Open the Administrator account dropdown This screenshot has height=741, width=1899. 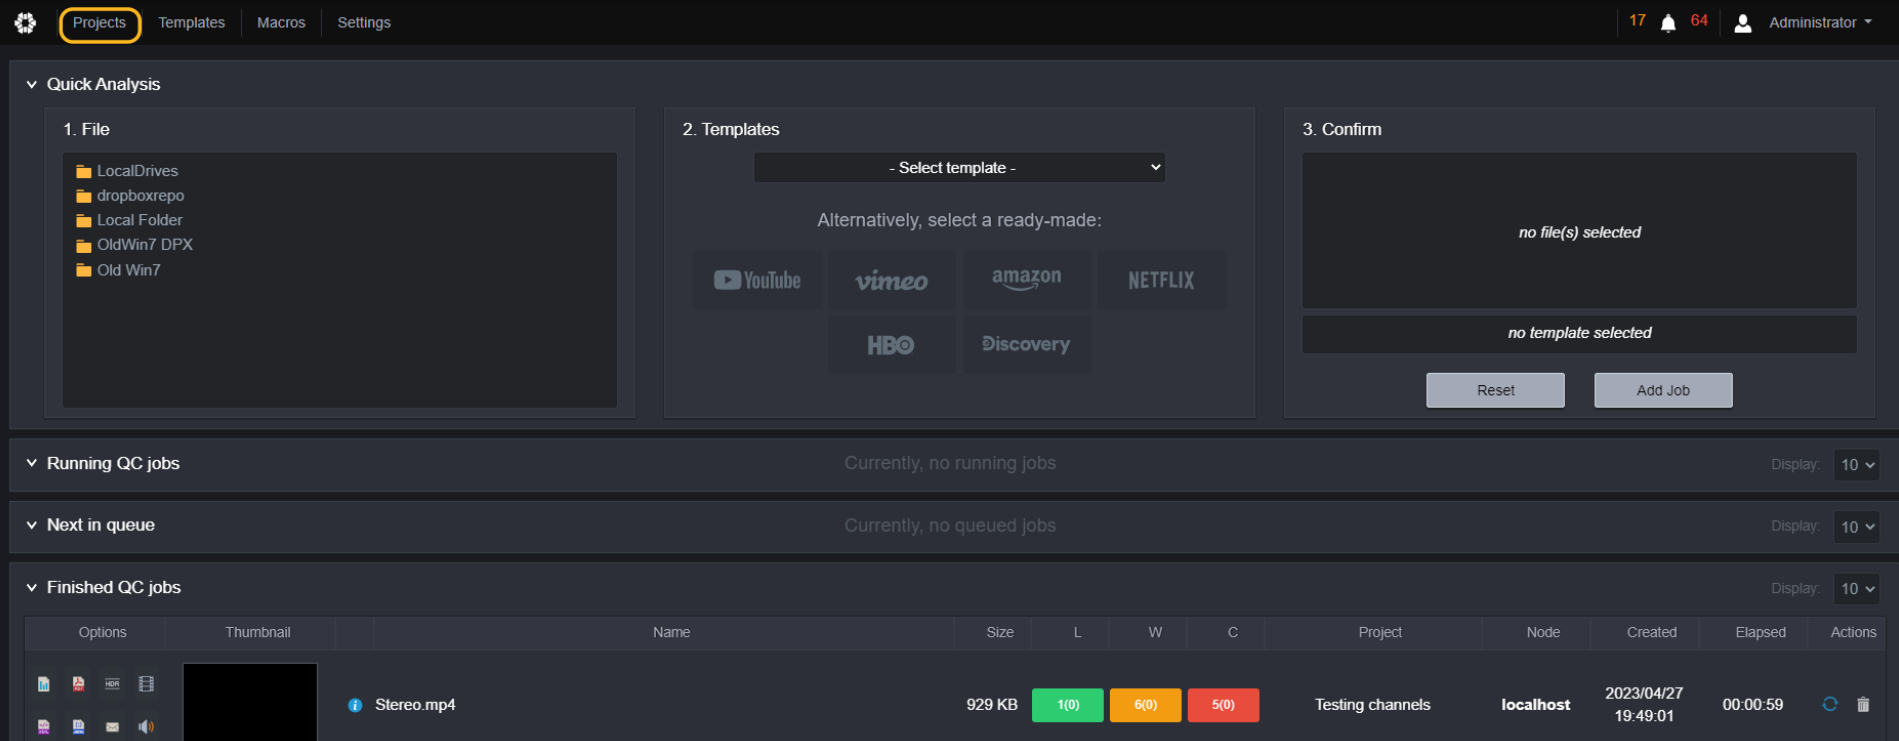(x=1820, y=22)
